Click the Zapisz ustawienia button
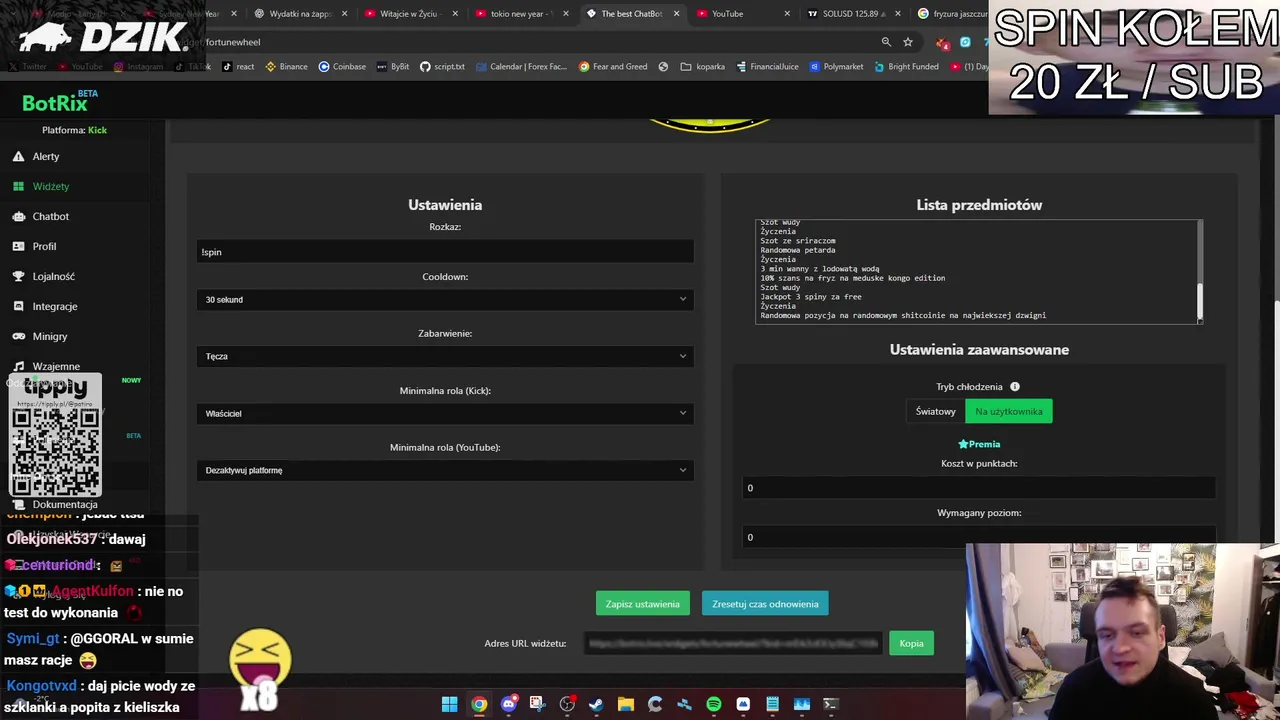Screen dimensions: 1280x720 coord(642,604)
